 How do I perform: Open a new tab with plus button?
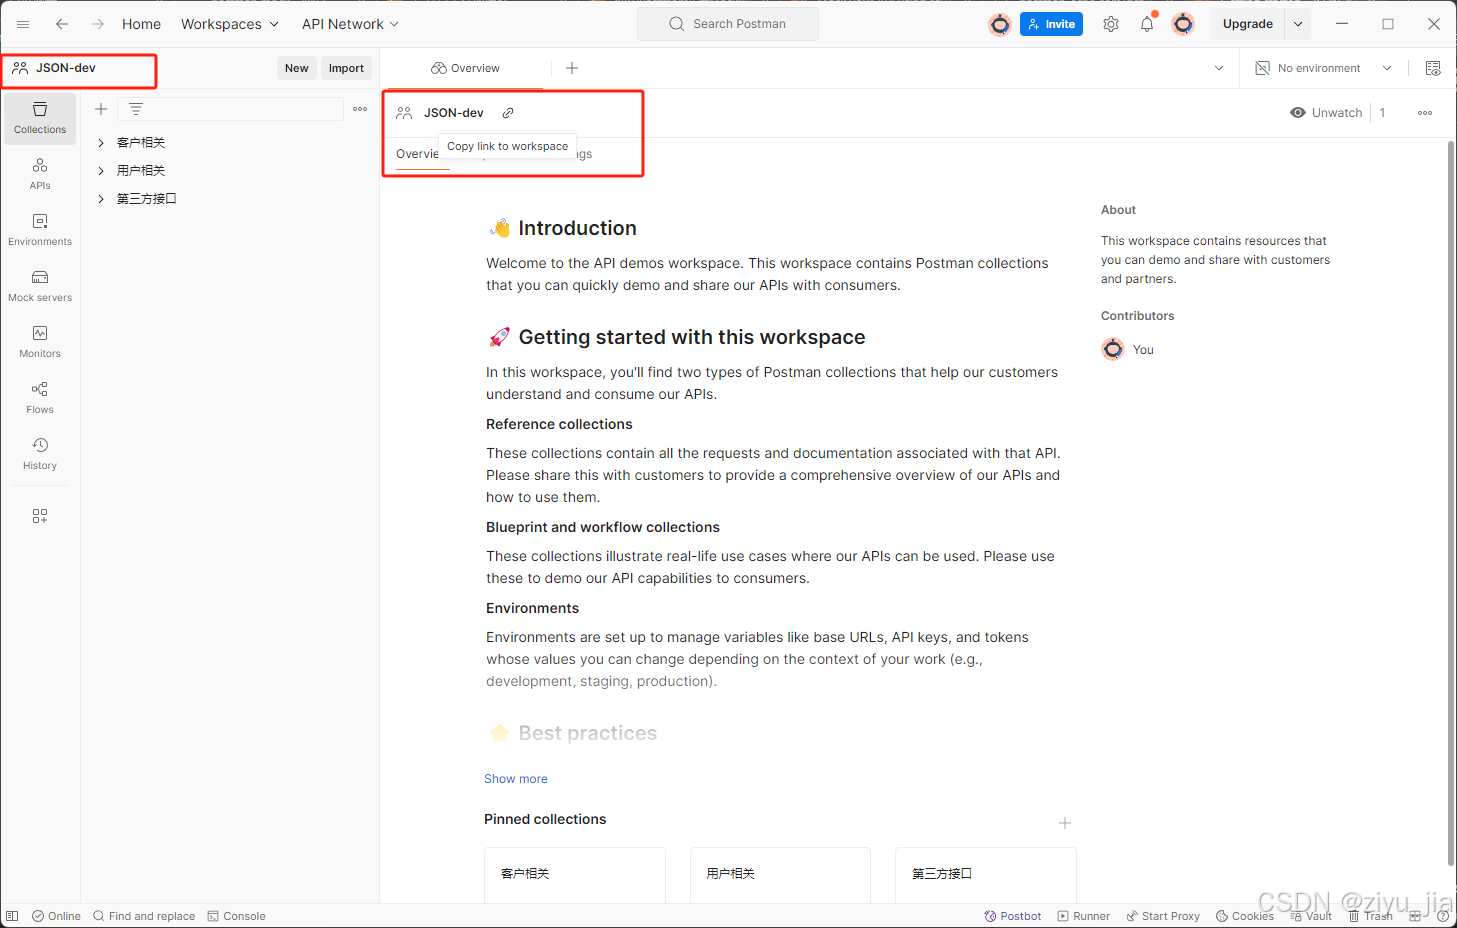click(x=572, y=68)
